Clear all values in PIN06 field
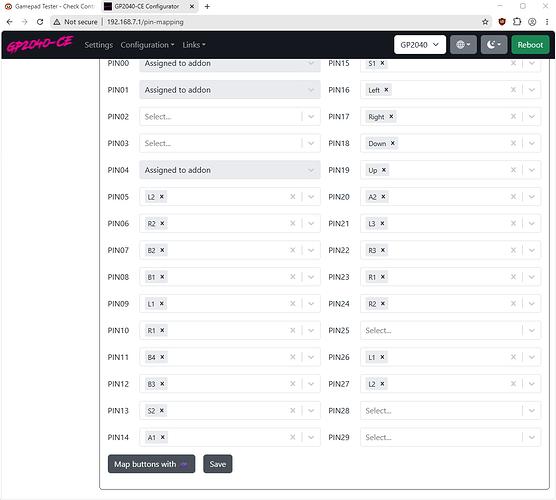Image resolution: width=556 pixels, height=500 pixels. [293, 223]
